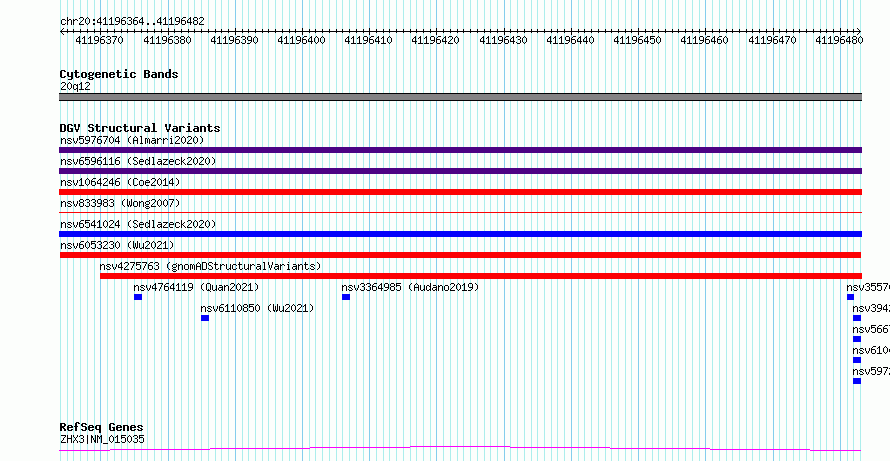Select the blue square below nsv3364985
The image size is (890, 461).
(x=346, y=297)
